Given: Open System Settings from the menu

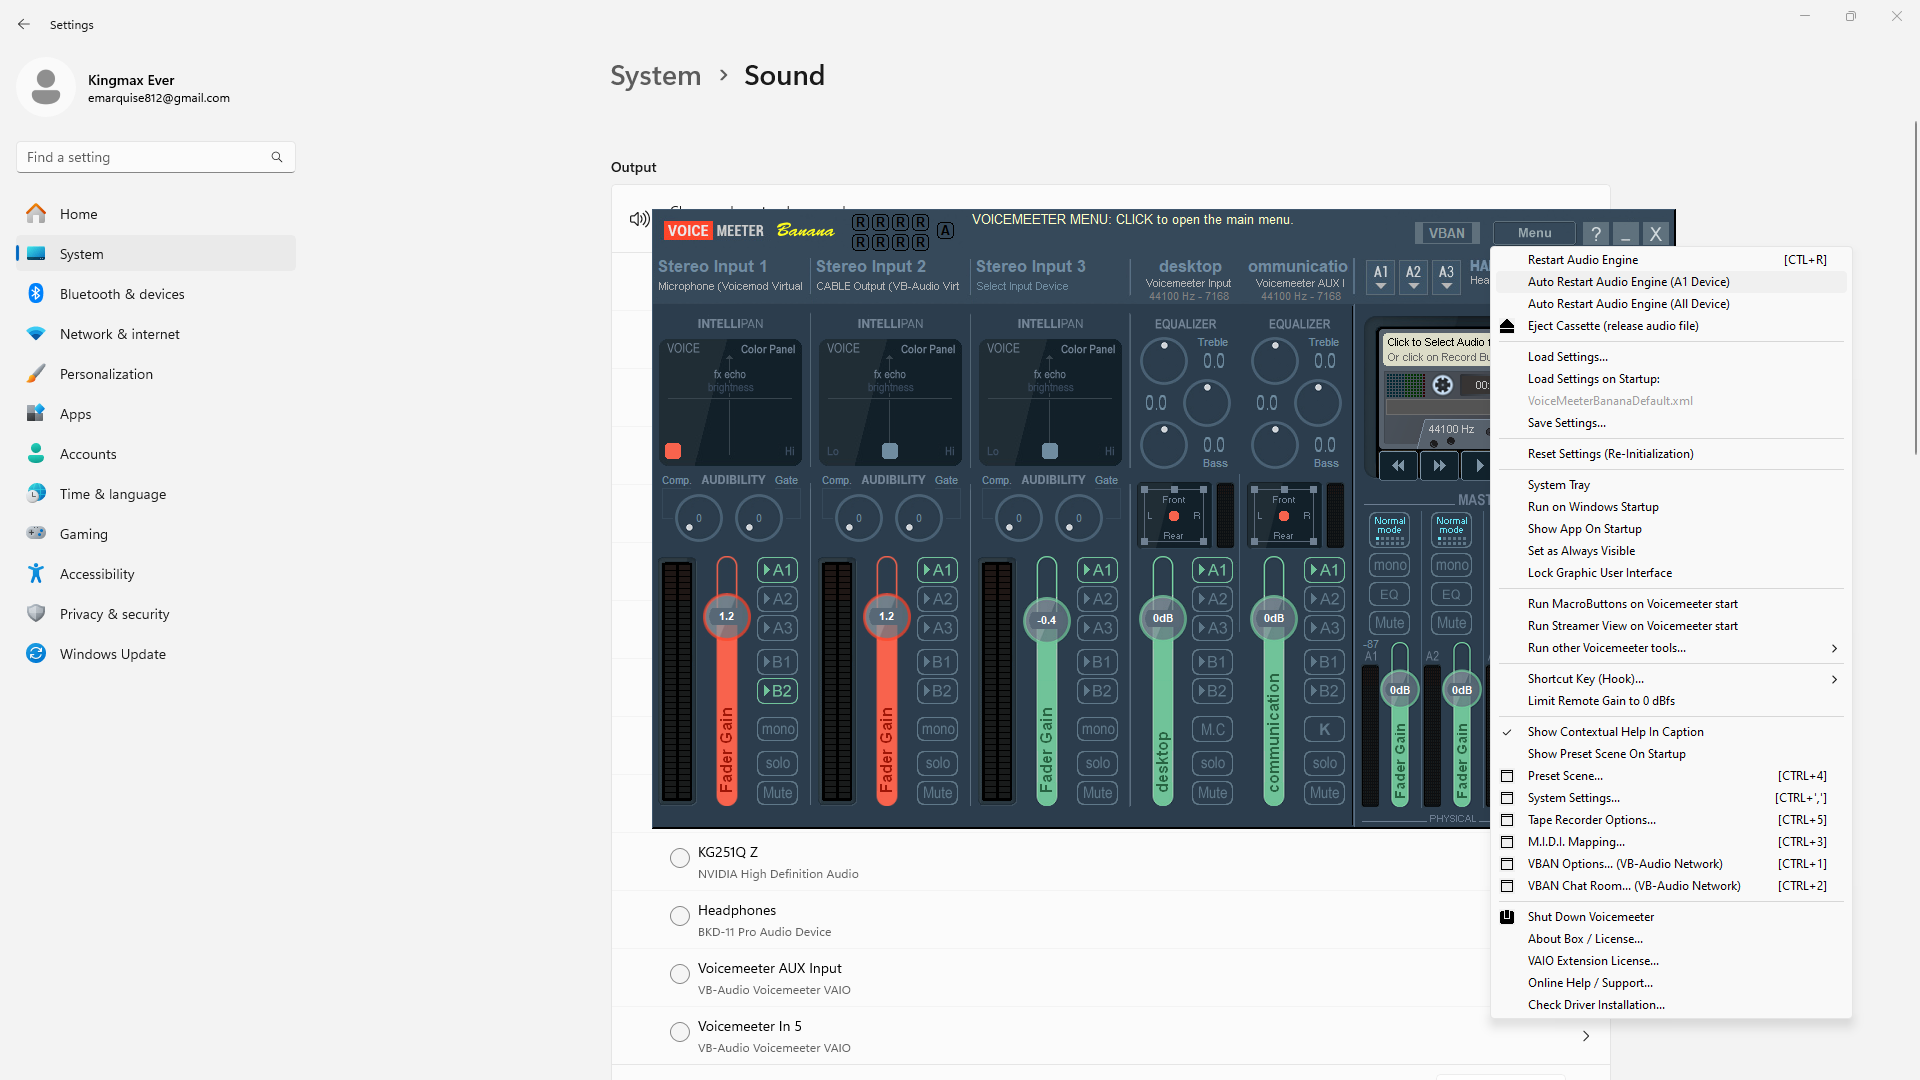Looking at the screenshot, I should pyautogui.click(x=1573, y=798).
